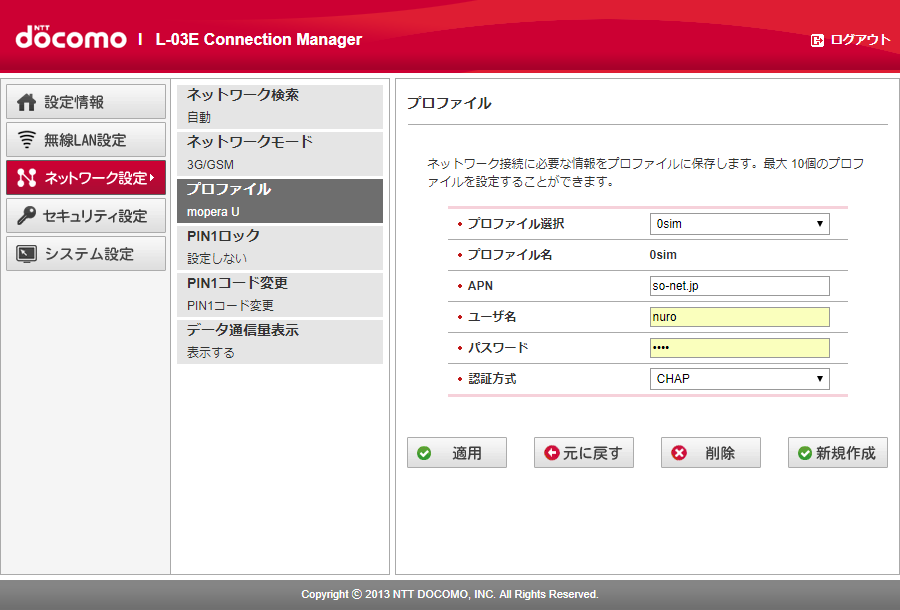The image size is (900, 610).
Task: Click inside the APN input field
Action: [739, 285]
